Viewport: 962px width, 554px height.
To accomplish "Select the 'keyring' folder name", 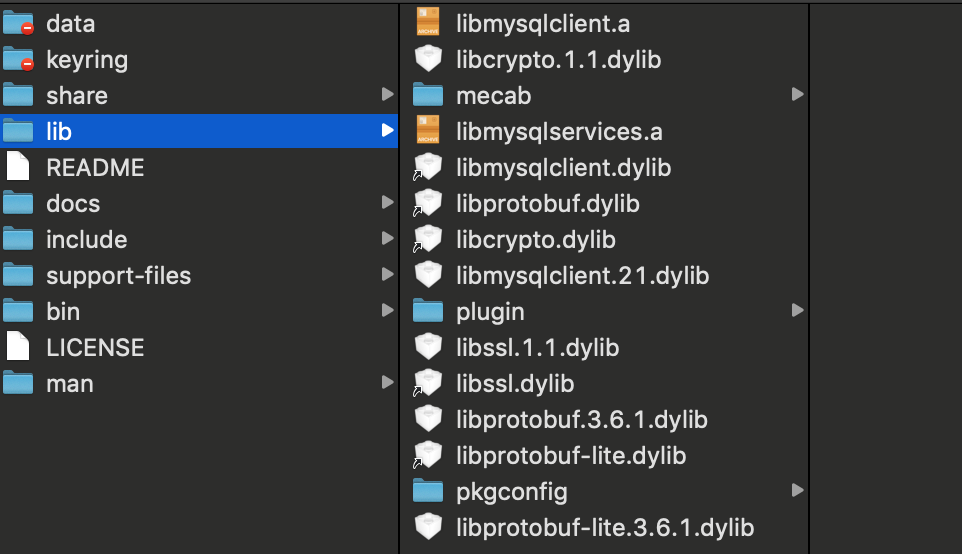I will pos(87,60).
